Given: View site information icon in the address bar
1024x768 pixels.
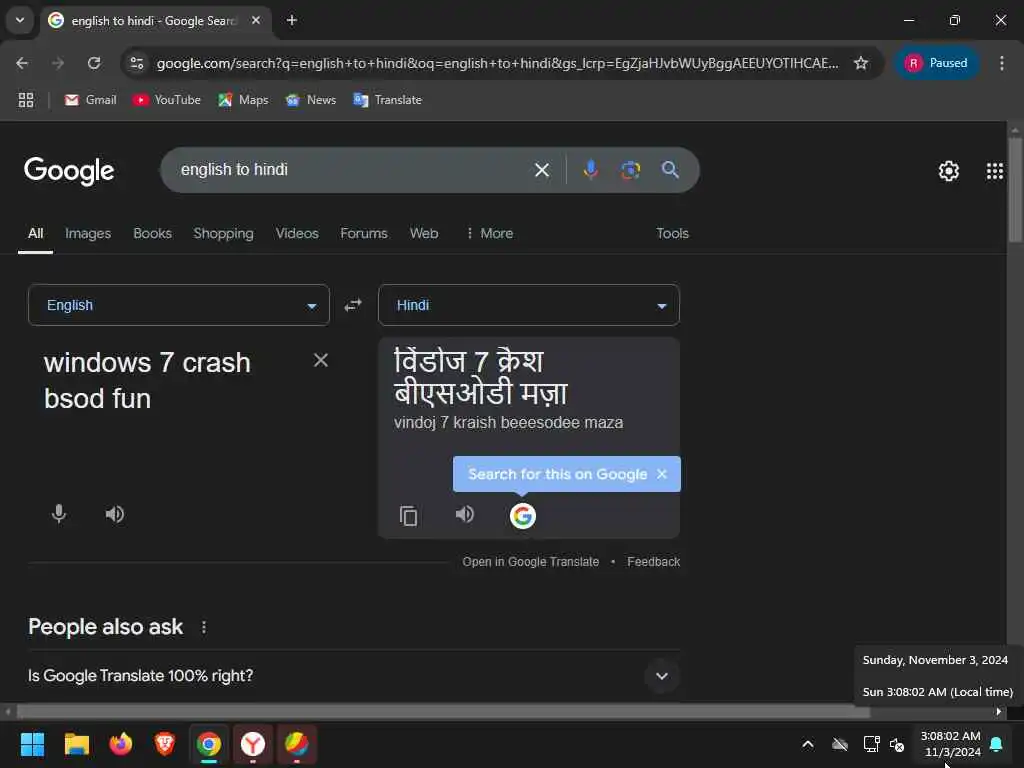Looking at the screenshot, I should (x=137, y=63).
